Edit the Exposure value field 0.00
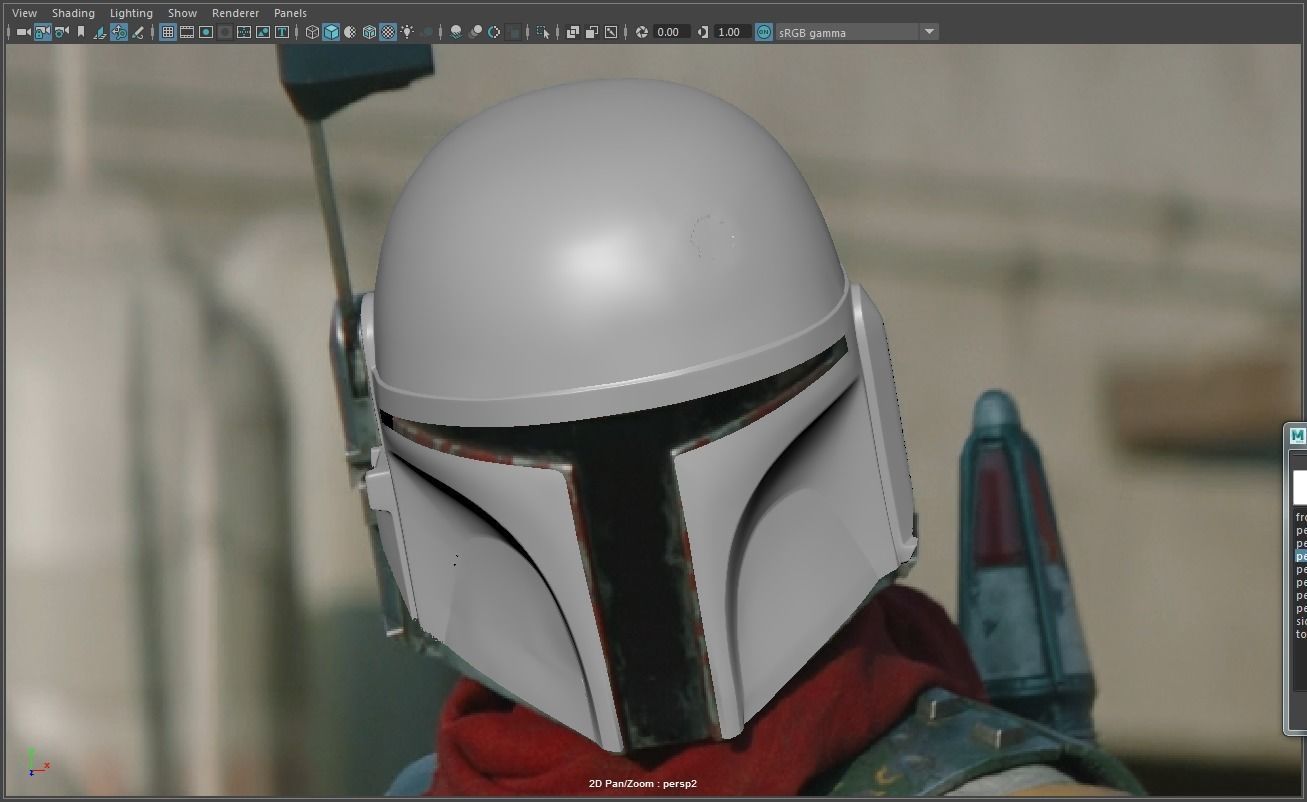 (x=671, y=32)
